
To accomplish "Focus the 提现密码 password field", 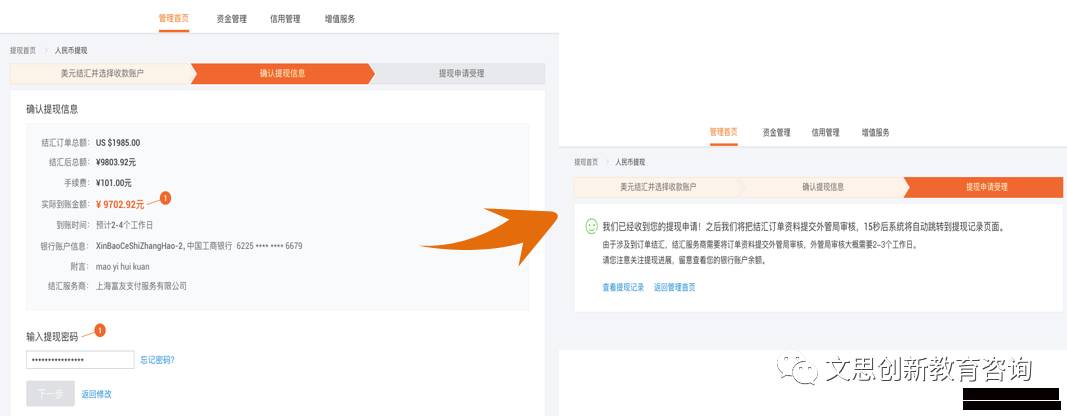I will (80, 359).
